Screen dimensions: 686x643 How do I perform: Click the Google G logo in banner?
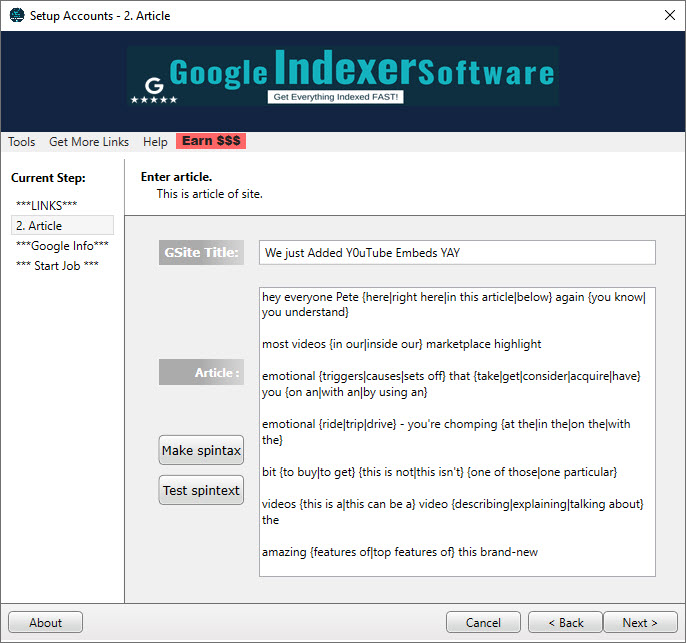pos(154,85)
